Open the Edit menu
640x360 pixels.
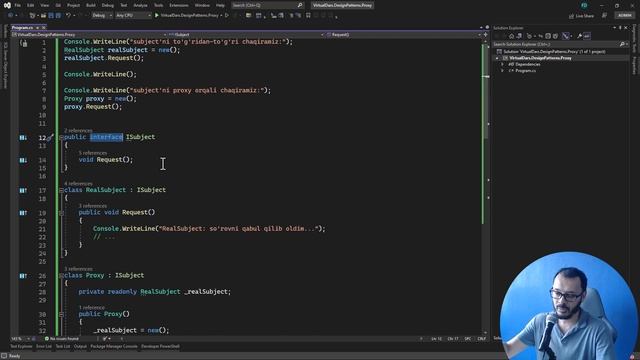[x=31, y=5]
